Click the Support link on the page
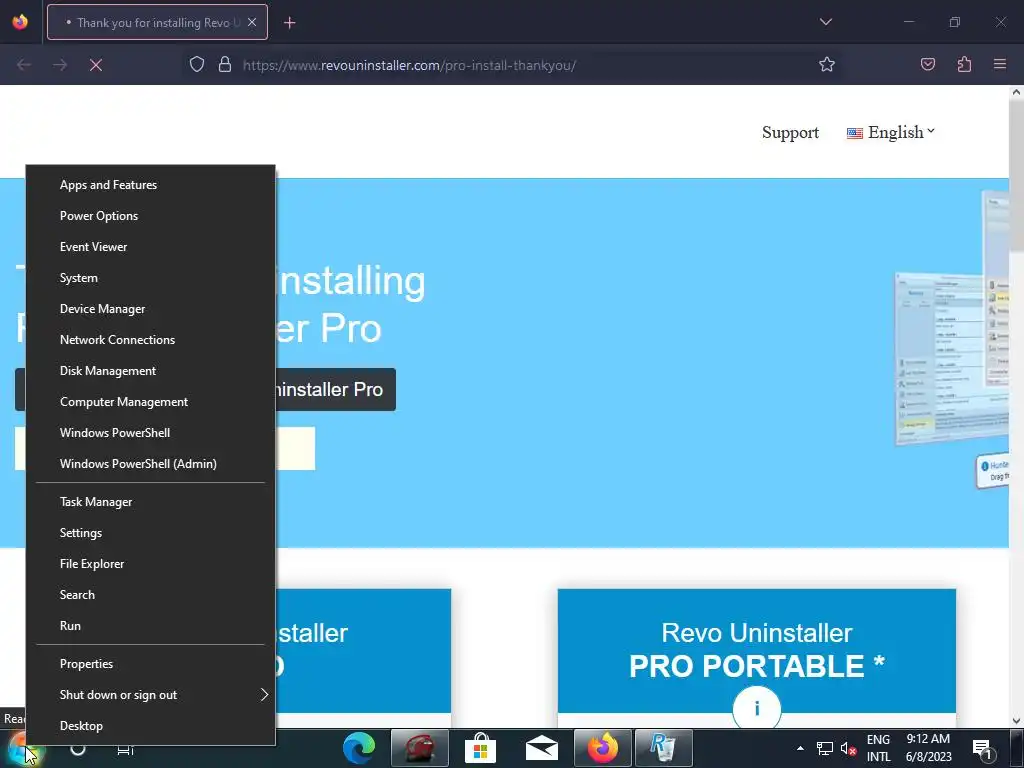This screenshot has width=1024, height=768. click(790, 133)
